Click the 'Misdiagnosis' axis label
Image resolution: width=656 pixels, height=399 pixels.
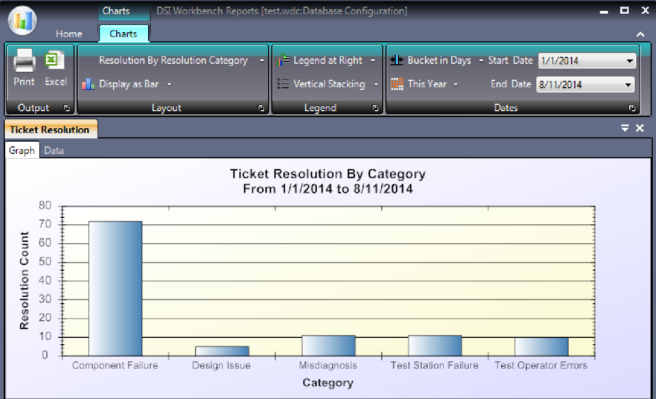pyautogui.click(x=328, y=366)
